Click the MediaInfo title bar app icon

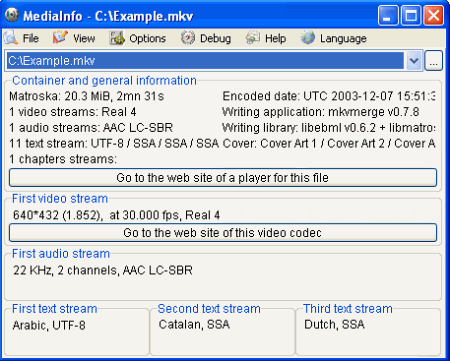pyautogui.click(x=12, y=15)
